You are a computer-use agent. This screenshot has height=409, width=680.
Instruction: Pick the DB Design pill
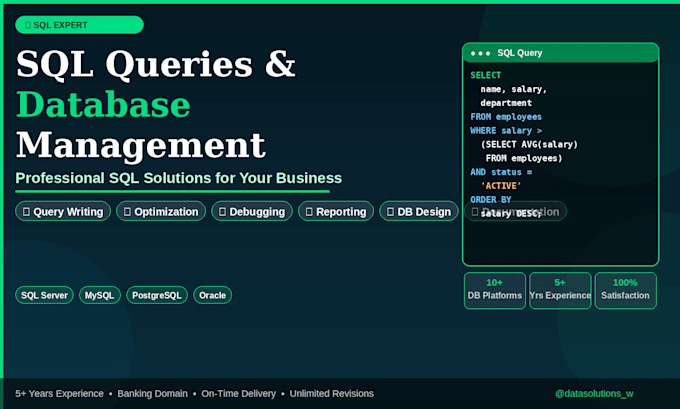[418, 211]
